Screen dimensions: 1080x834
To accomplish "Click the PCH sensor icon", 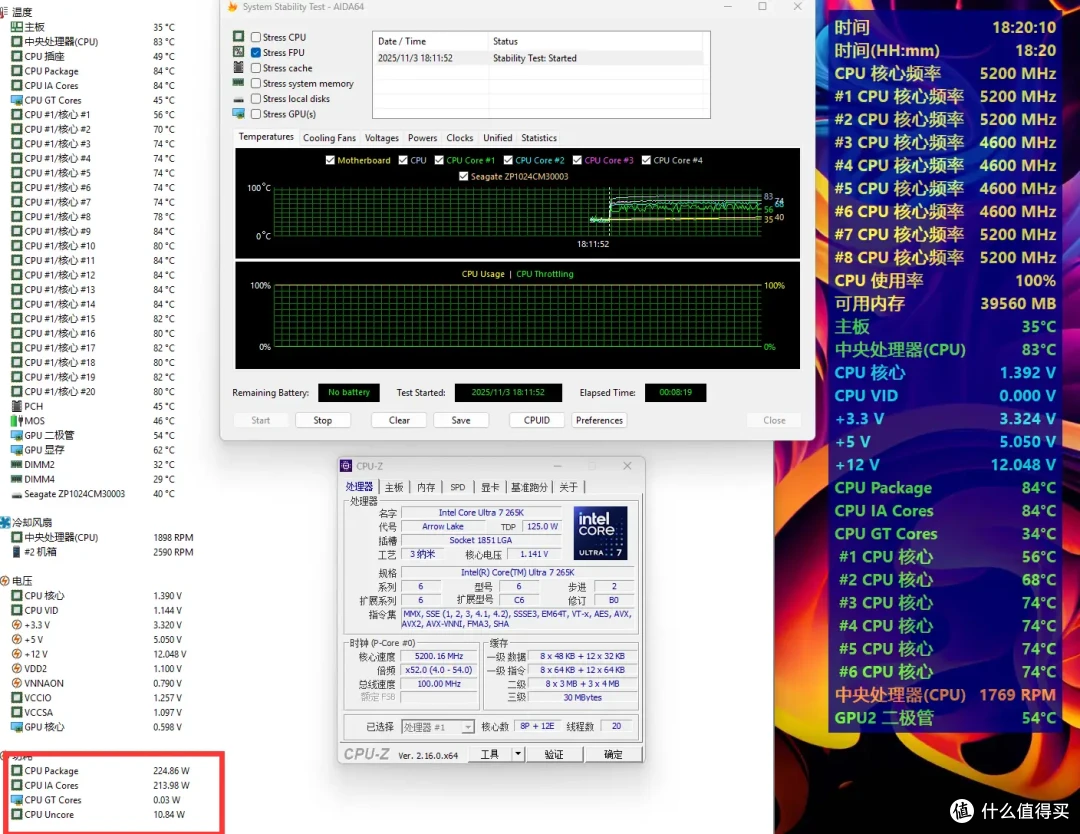I will pyautogui.click(x=17, y=406).
